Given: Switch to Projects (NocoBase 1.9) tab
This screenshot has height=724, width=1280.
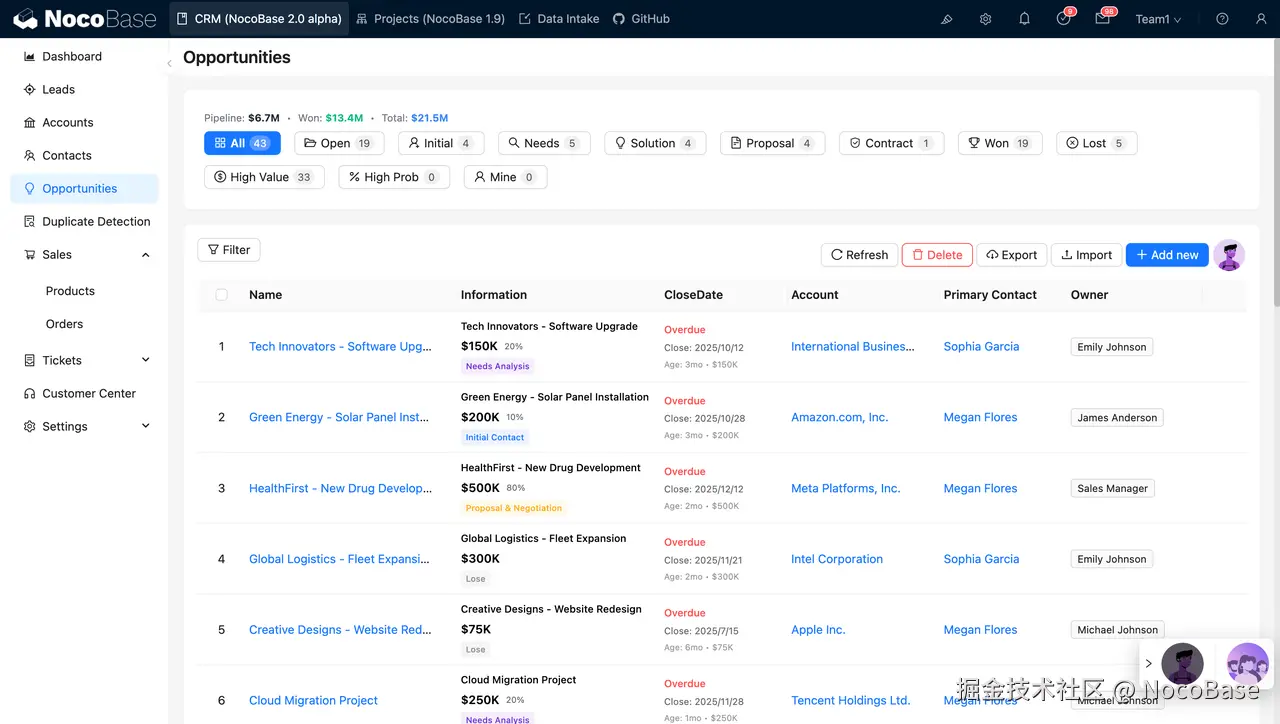Looking at the screenshot, I should click(x=430, y=19).
